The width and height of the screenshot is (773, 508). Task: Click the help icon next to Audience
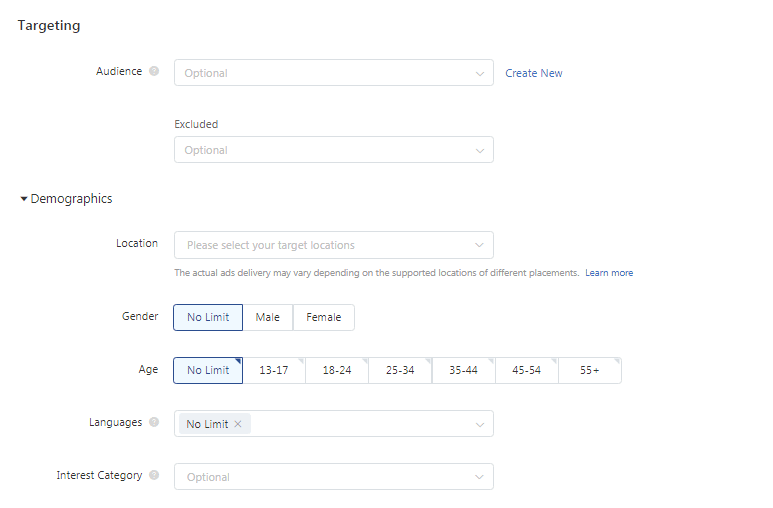click(154, 72)
